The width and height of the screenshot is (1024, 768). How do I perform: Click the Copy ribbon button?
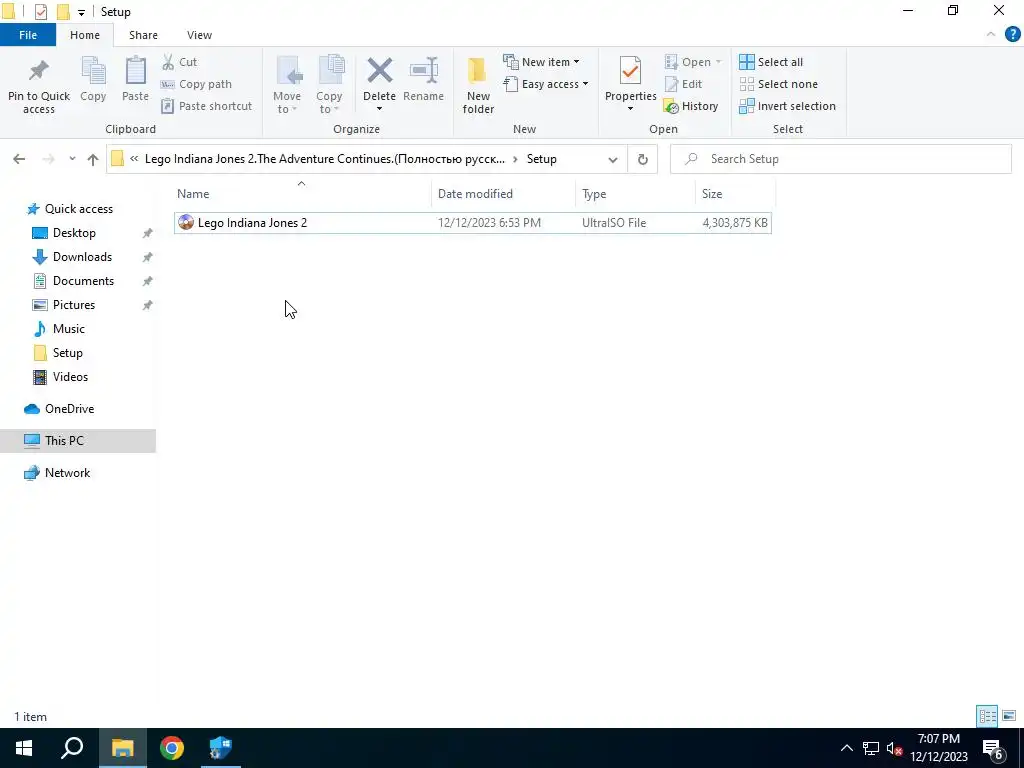click(93, 80)
